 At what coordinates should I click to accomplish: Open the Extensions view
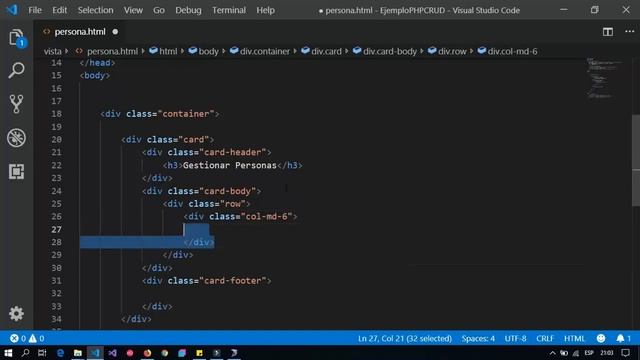tap(16, 171)
